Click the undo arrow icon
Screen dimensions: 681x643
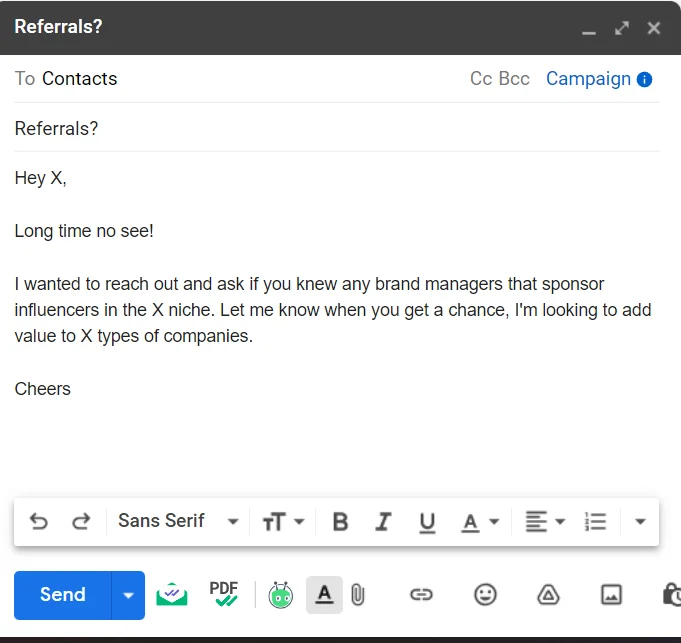pos(39,521)
